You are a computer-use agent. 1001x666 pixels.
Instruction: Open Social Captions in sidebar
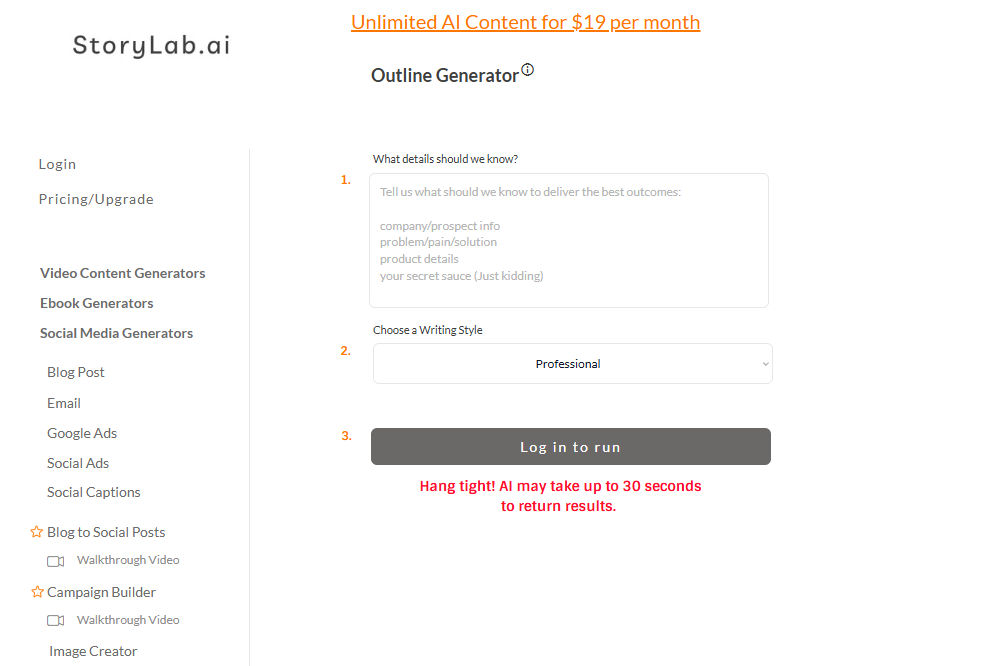point(94,492)
